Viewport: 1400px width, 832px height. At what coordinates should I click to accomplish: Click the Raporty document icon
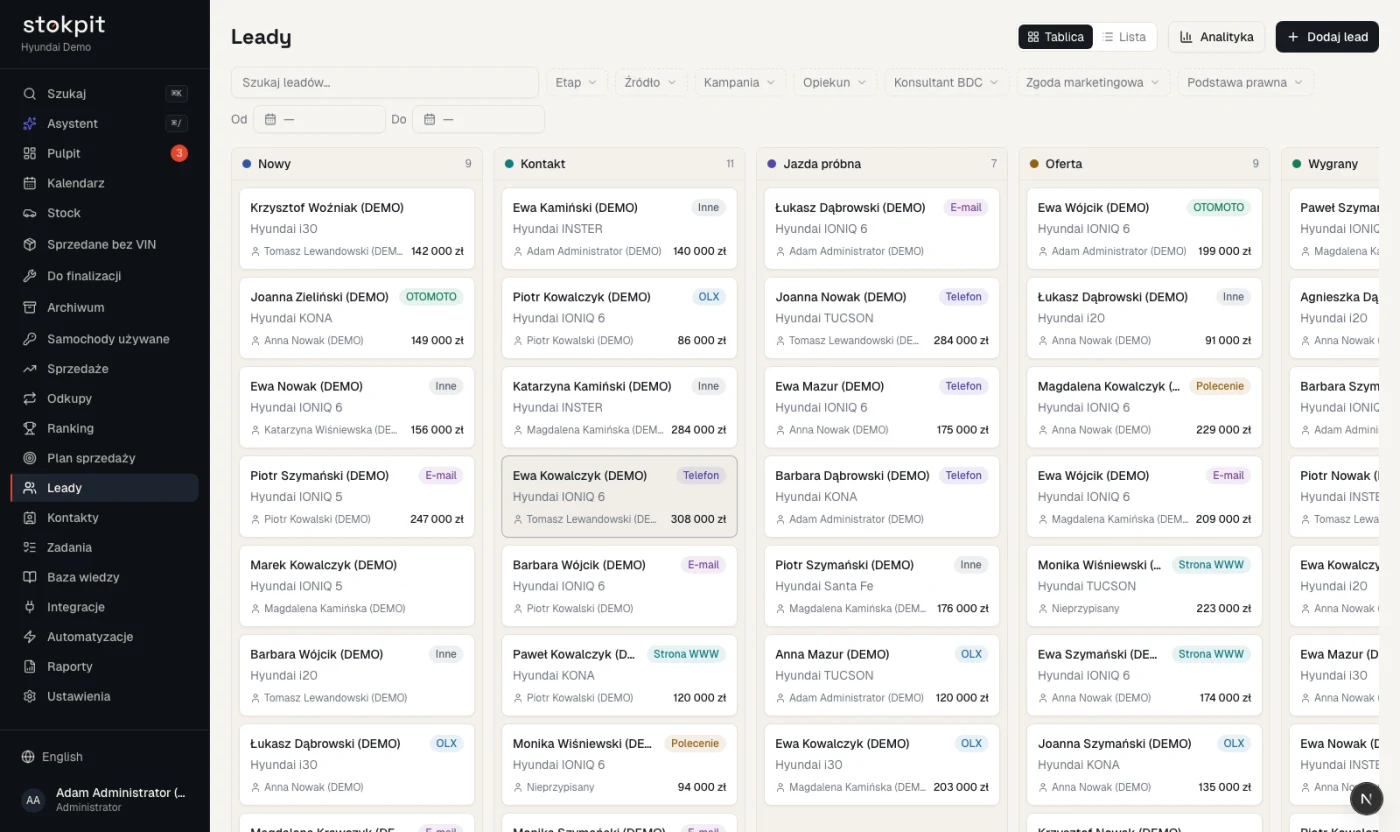pos(29,667)
